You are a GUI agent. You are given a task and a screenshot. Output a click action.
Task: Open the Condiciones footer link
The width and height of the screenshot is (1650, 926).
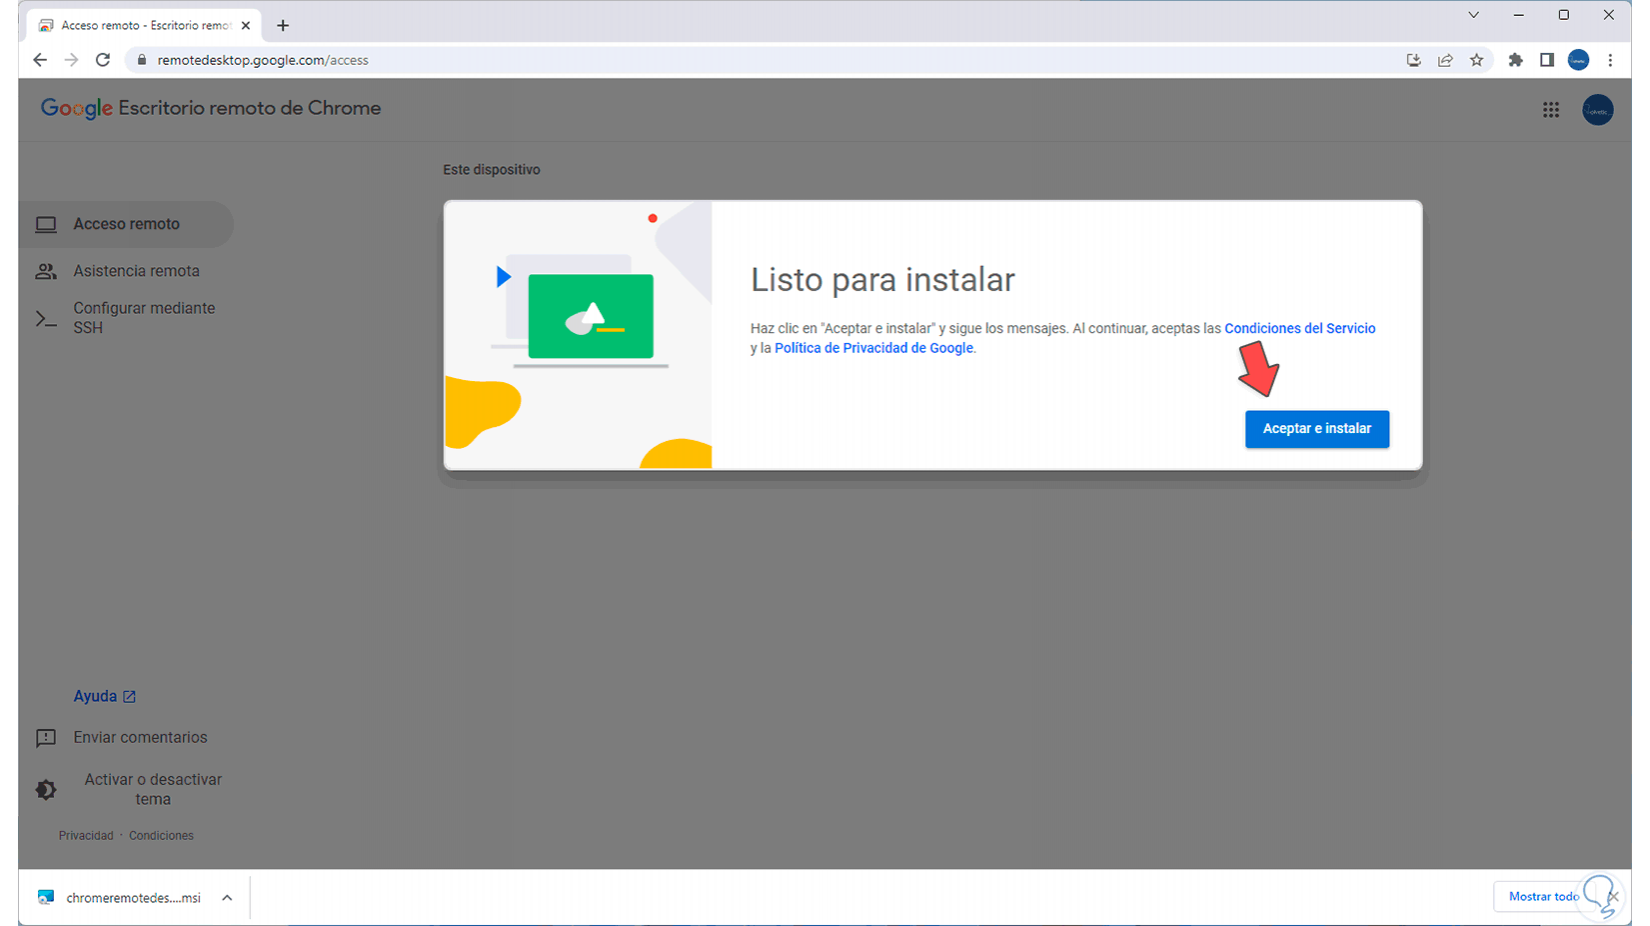coord(161,836)
